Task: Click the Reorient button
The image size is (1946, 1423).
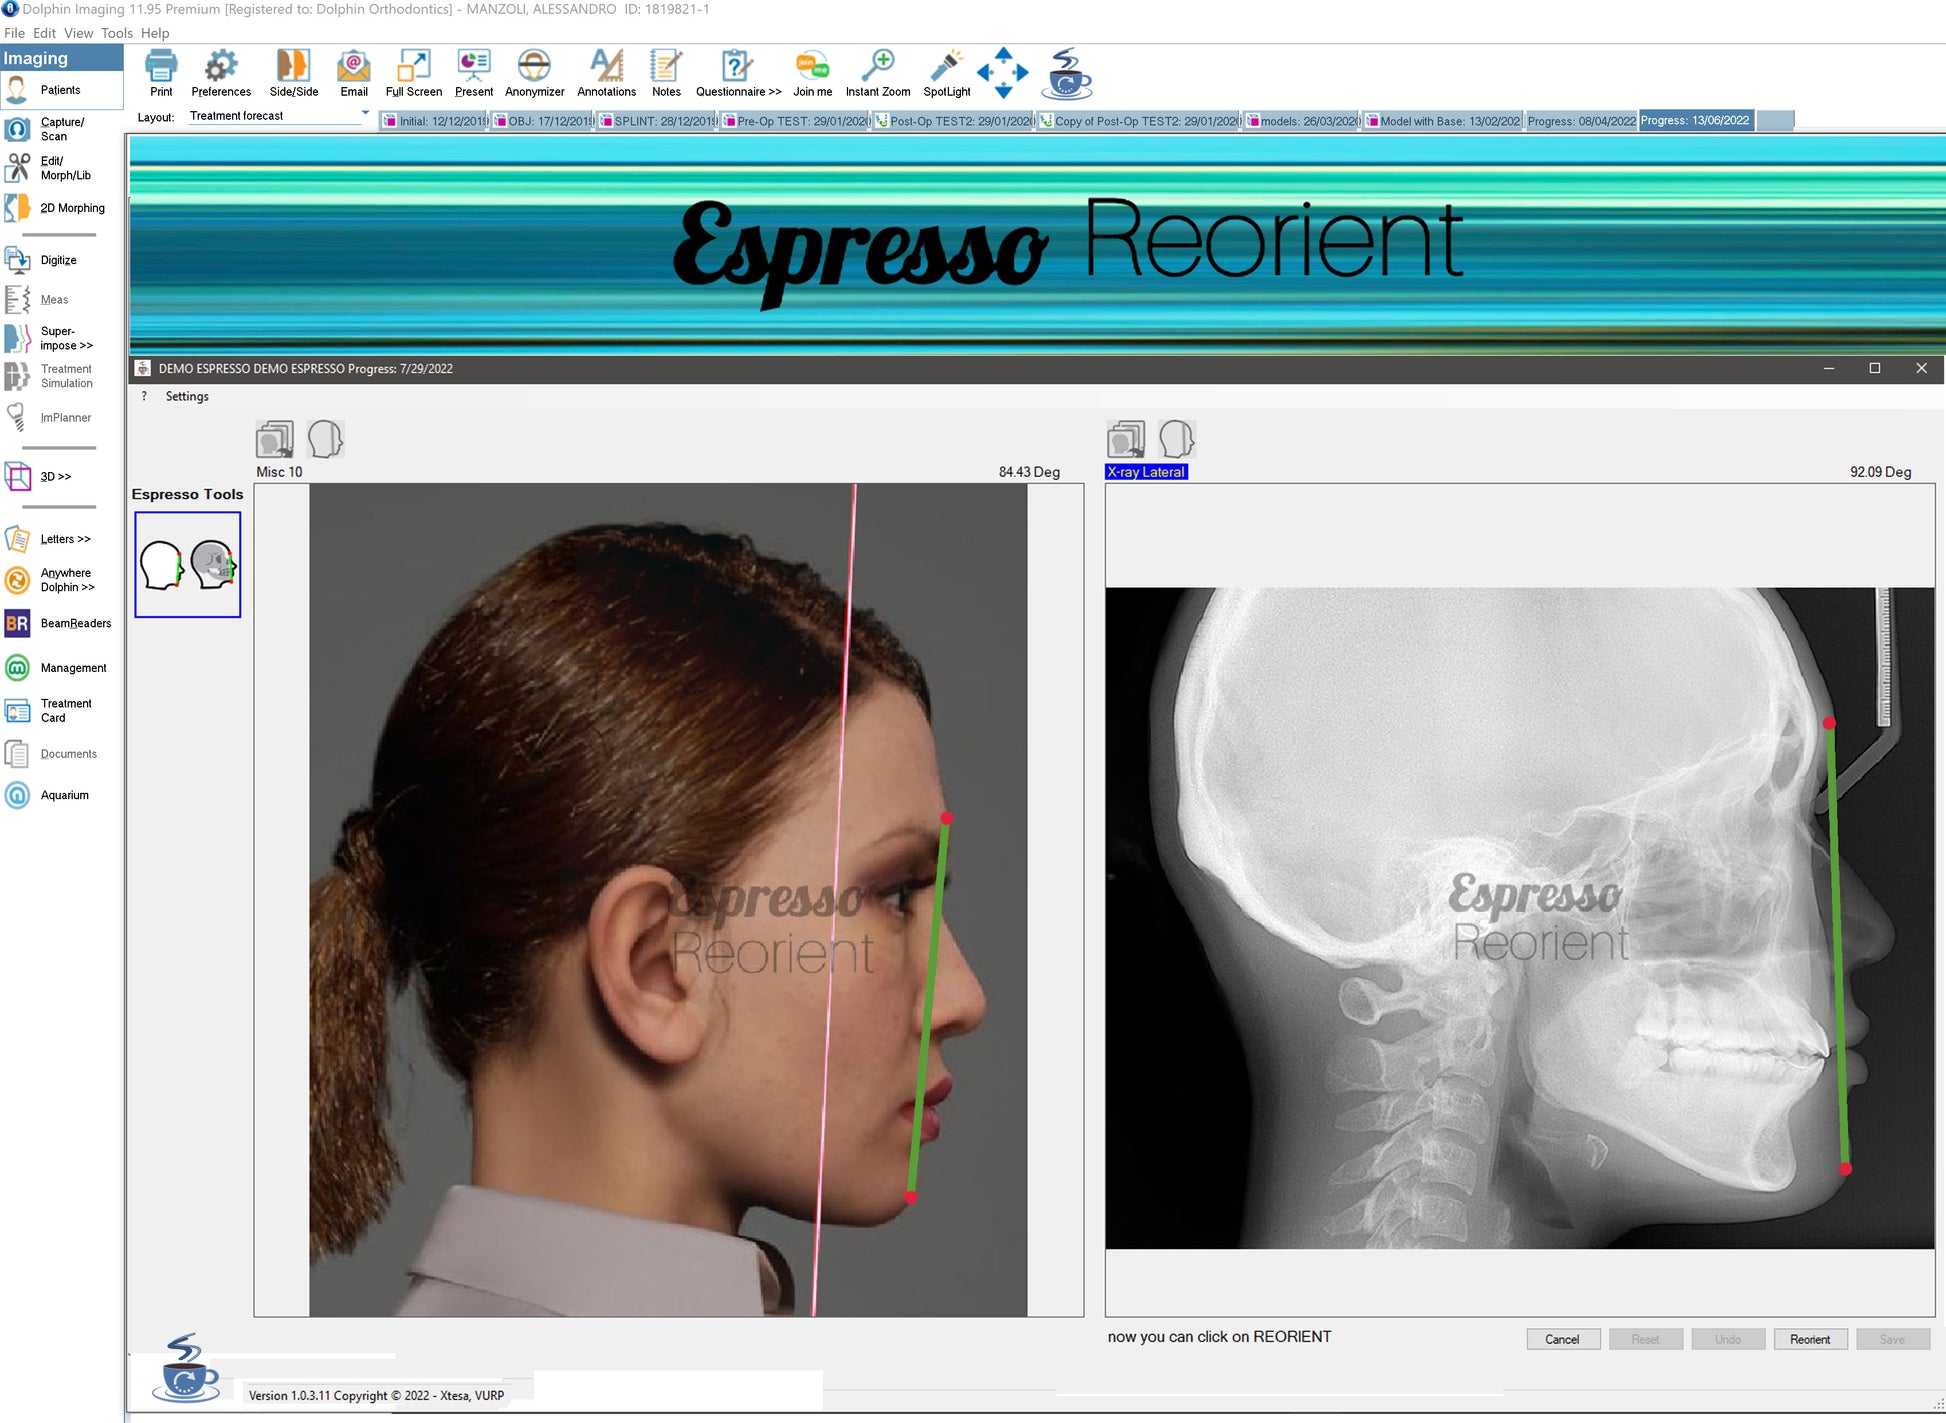Action: click(x=1810, y=1339)
